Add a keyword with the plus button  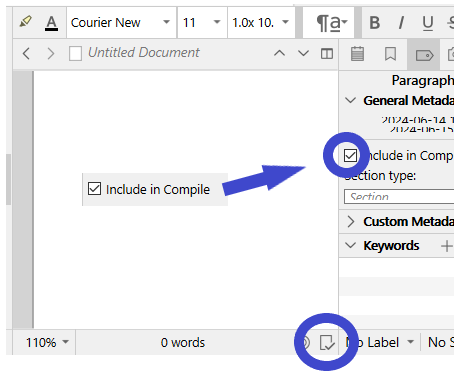[447, 246]
